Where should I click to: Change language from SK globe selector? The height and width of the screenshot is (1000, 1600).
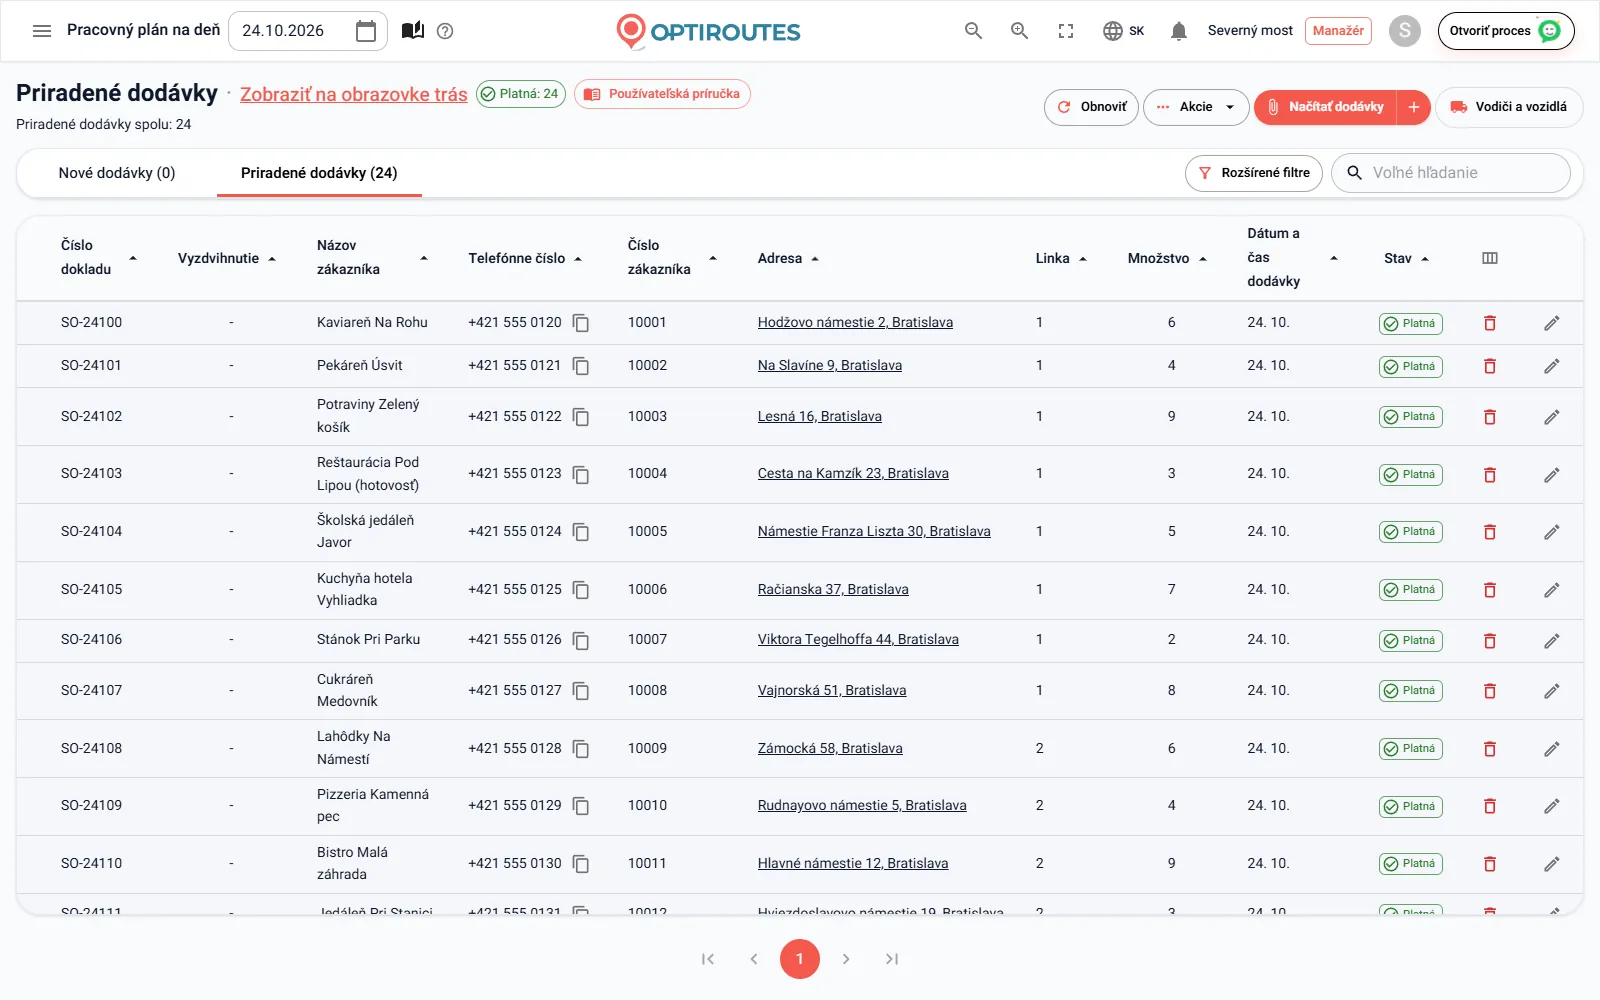click(1123, 31)
